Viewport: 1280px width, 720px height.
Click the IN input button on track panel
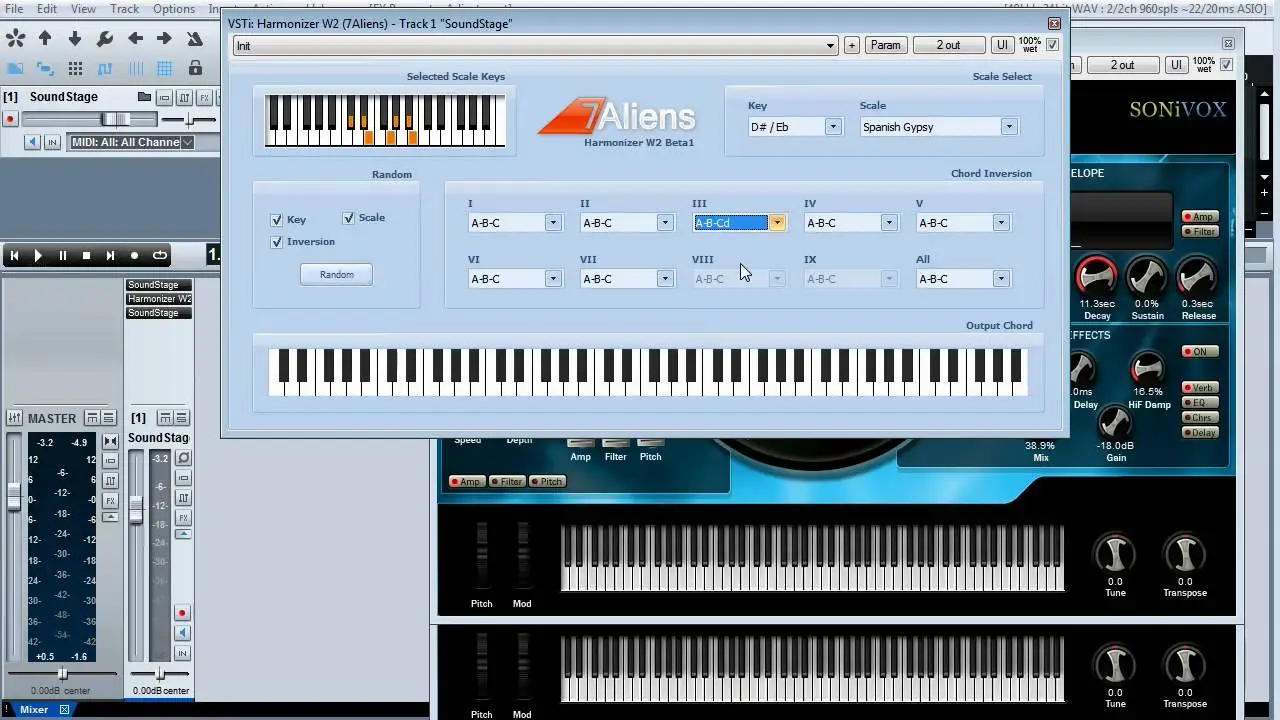[53, 142]
